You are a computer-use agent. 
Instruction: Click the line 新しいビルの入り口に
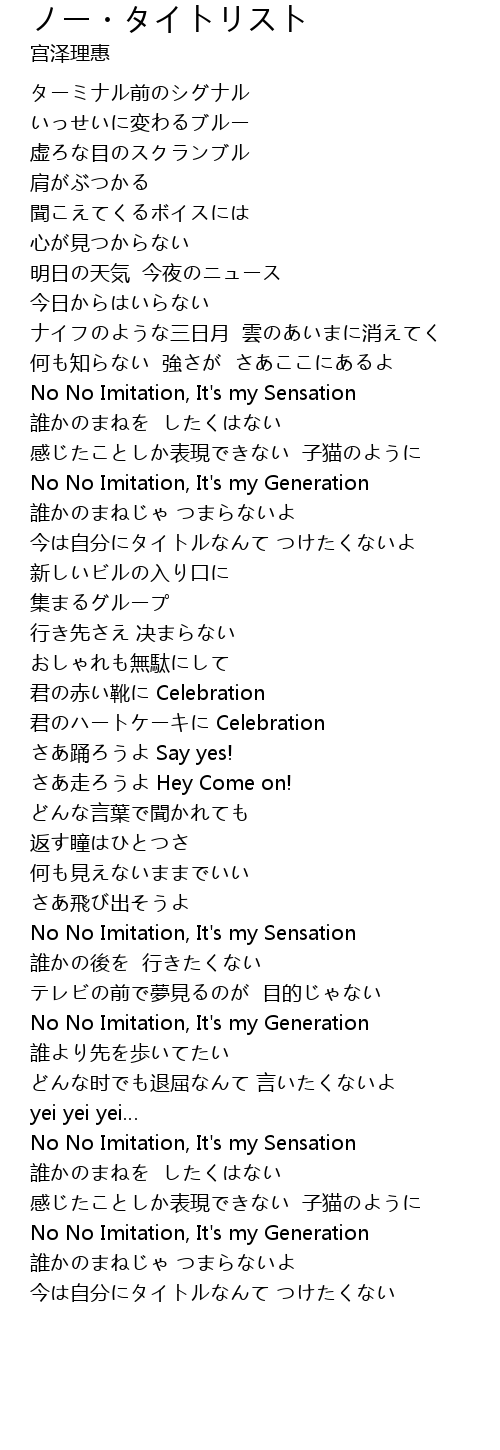(130, 573)
